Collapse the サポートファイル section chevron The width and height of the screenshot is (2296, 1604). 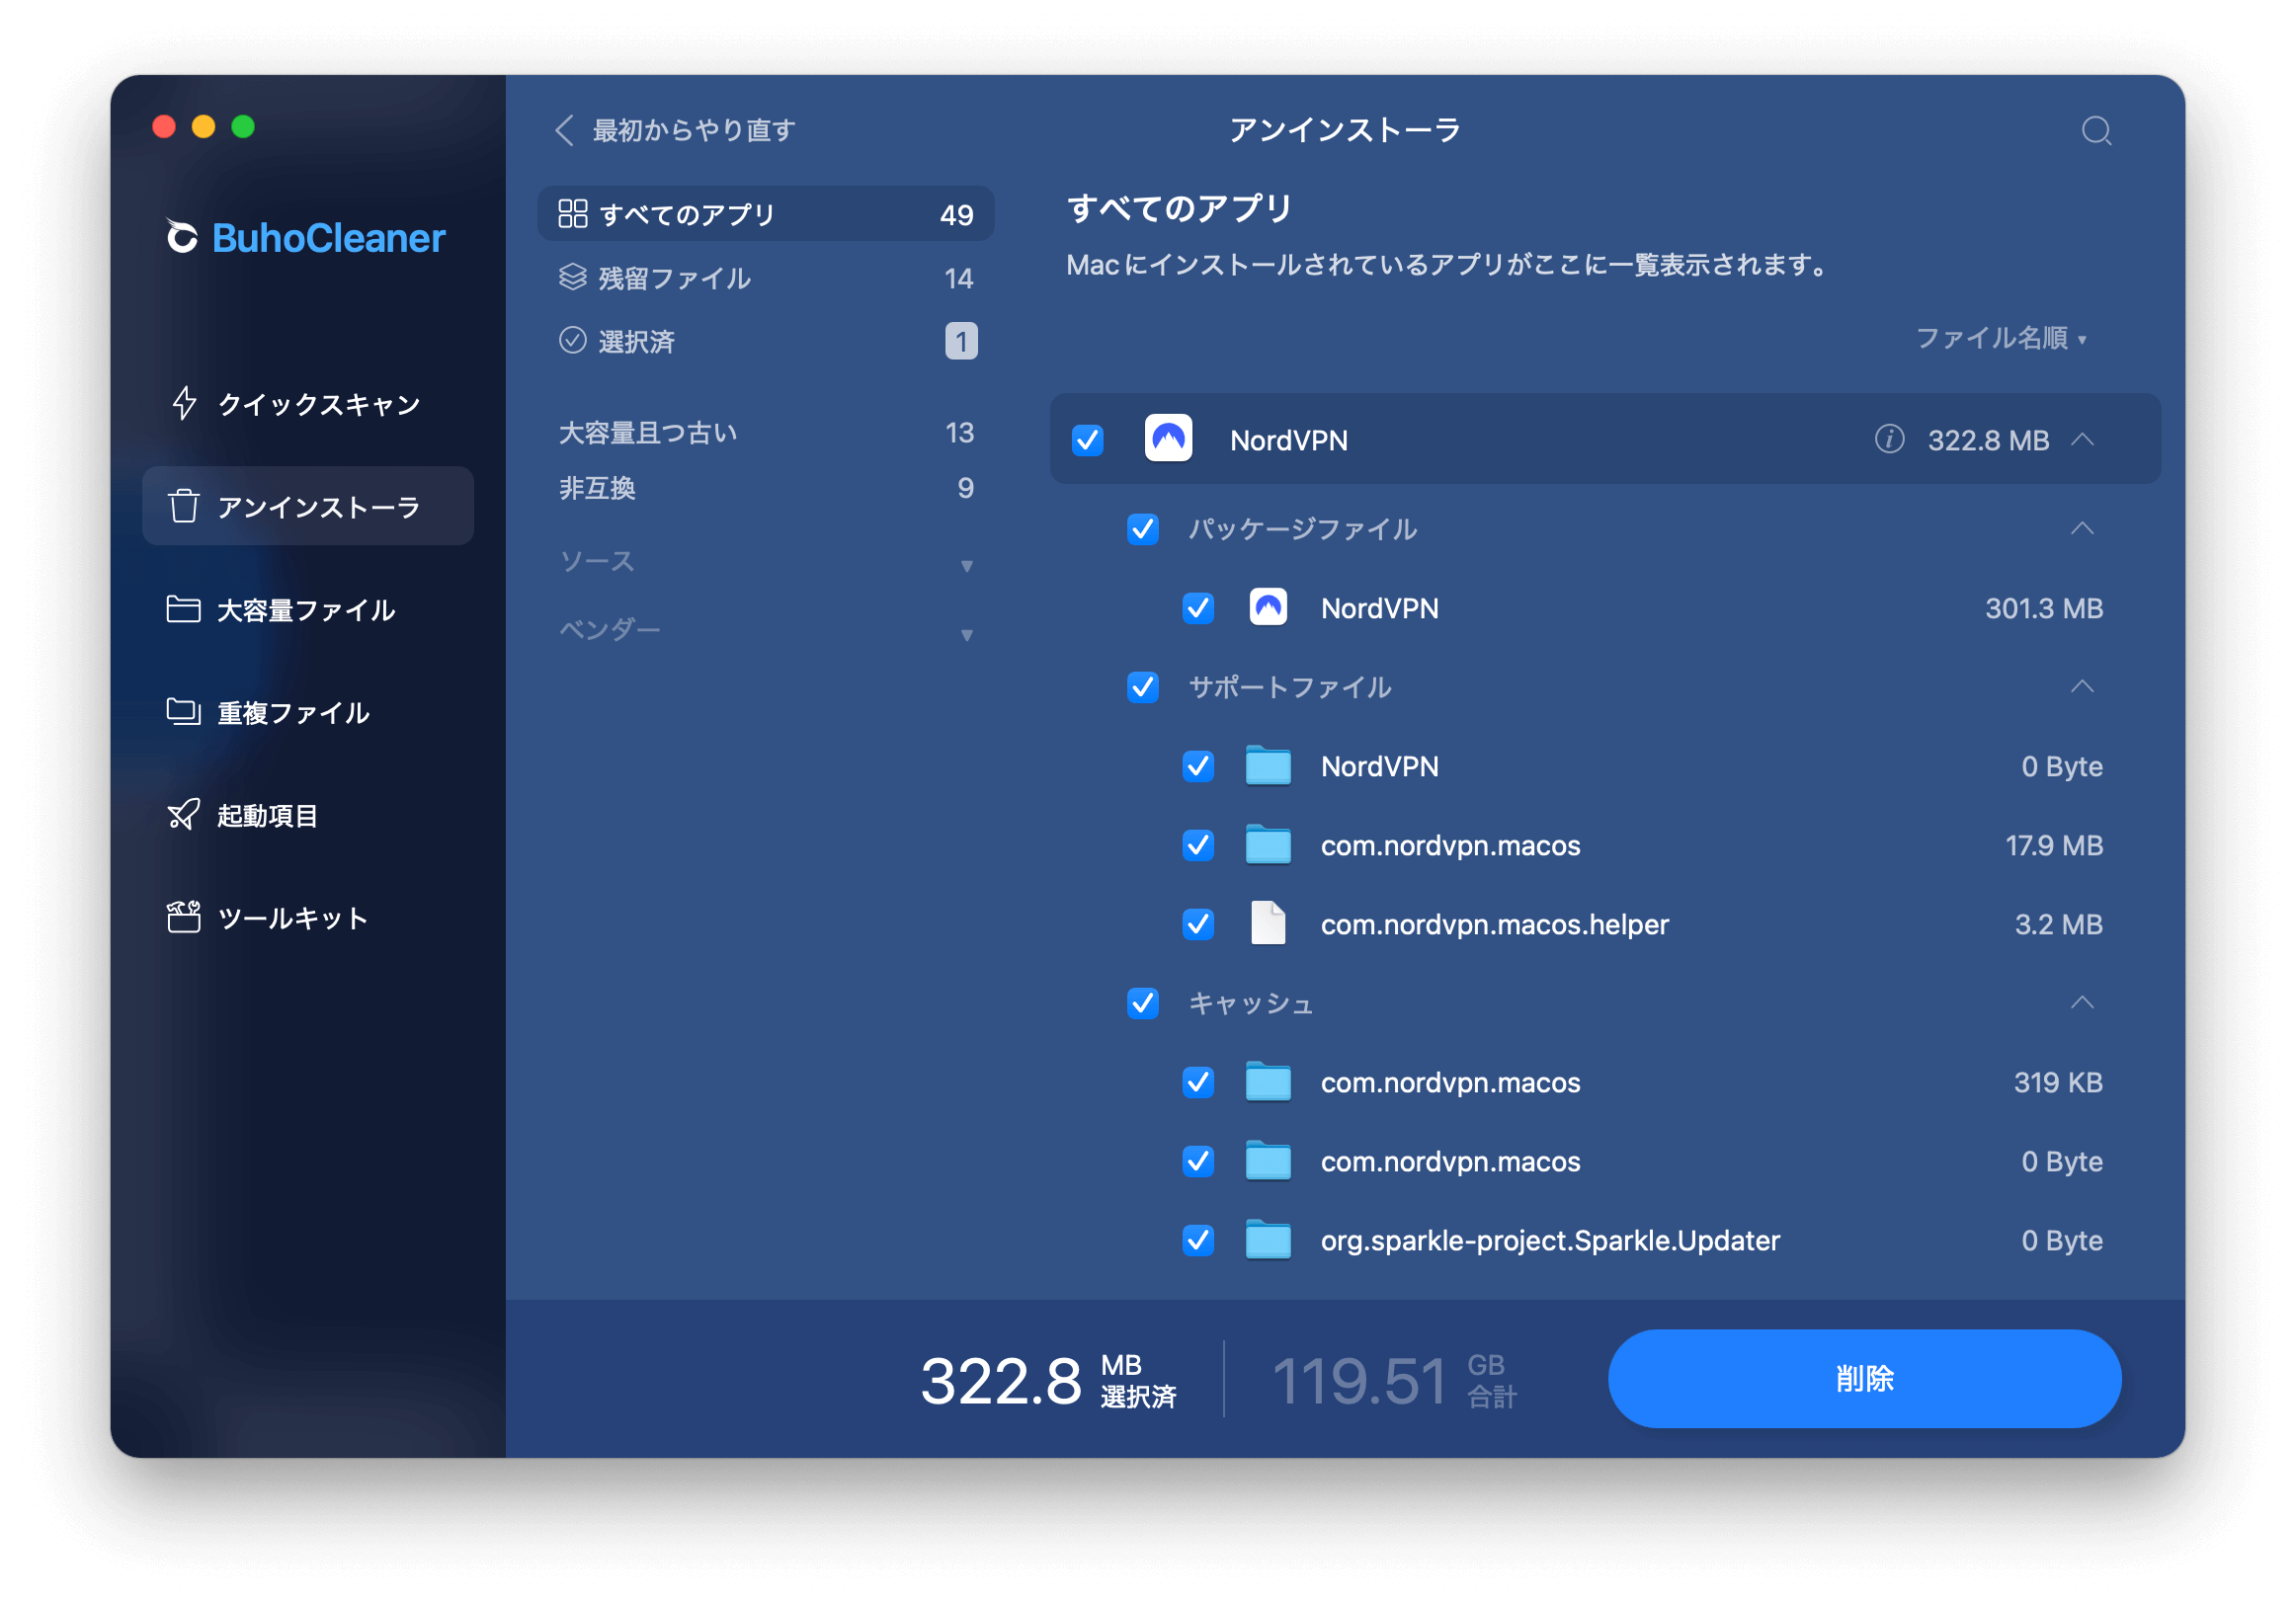click(2082, 686)
